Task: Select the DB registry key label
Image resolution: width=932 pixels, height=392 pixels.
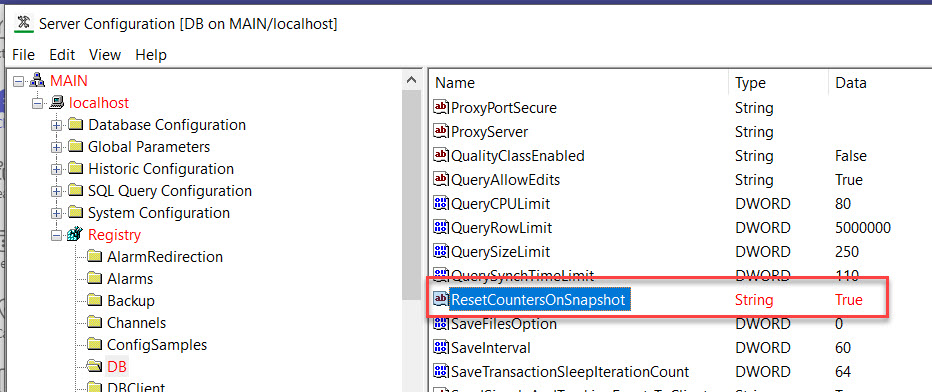Action: click(x=117, y=367)
